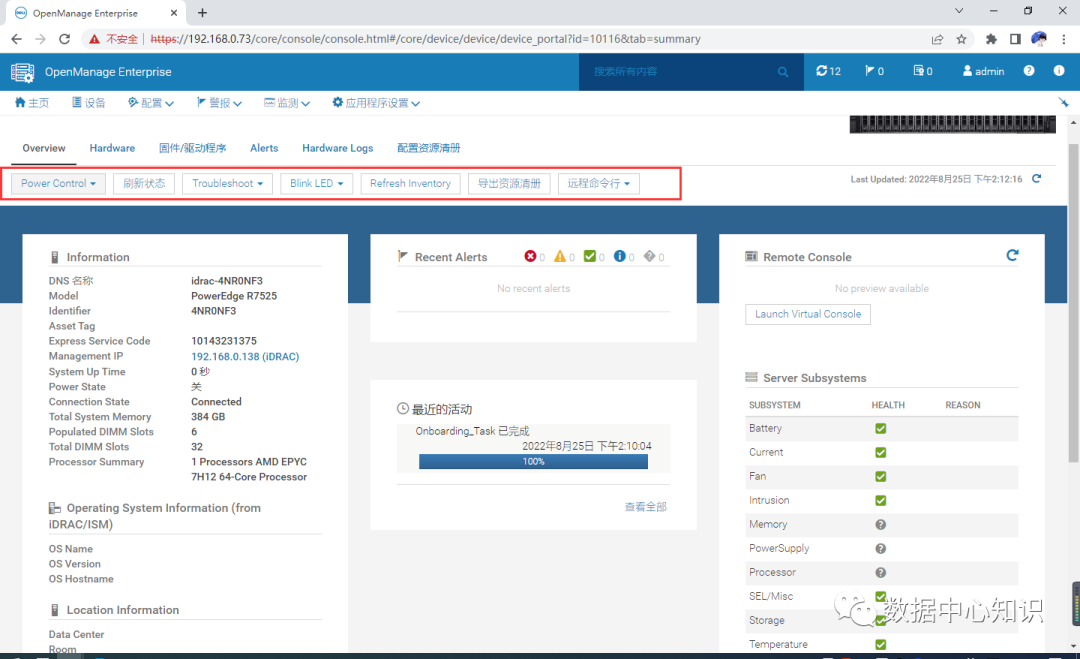Click the Chrome profile avatar
Screen dimensions: 1080x659
(1039, 39)
